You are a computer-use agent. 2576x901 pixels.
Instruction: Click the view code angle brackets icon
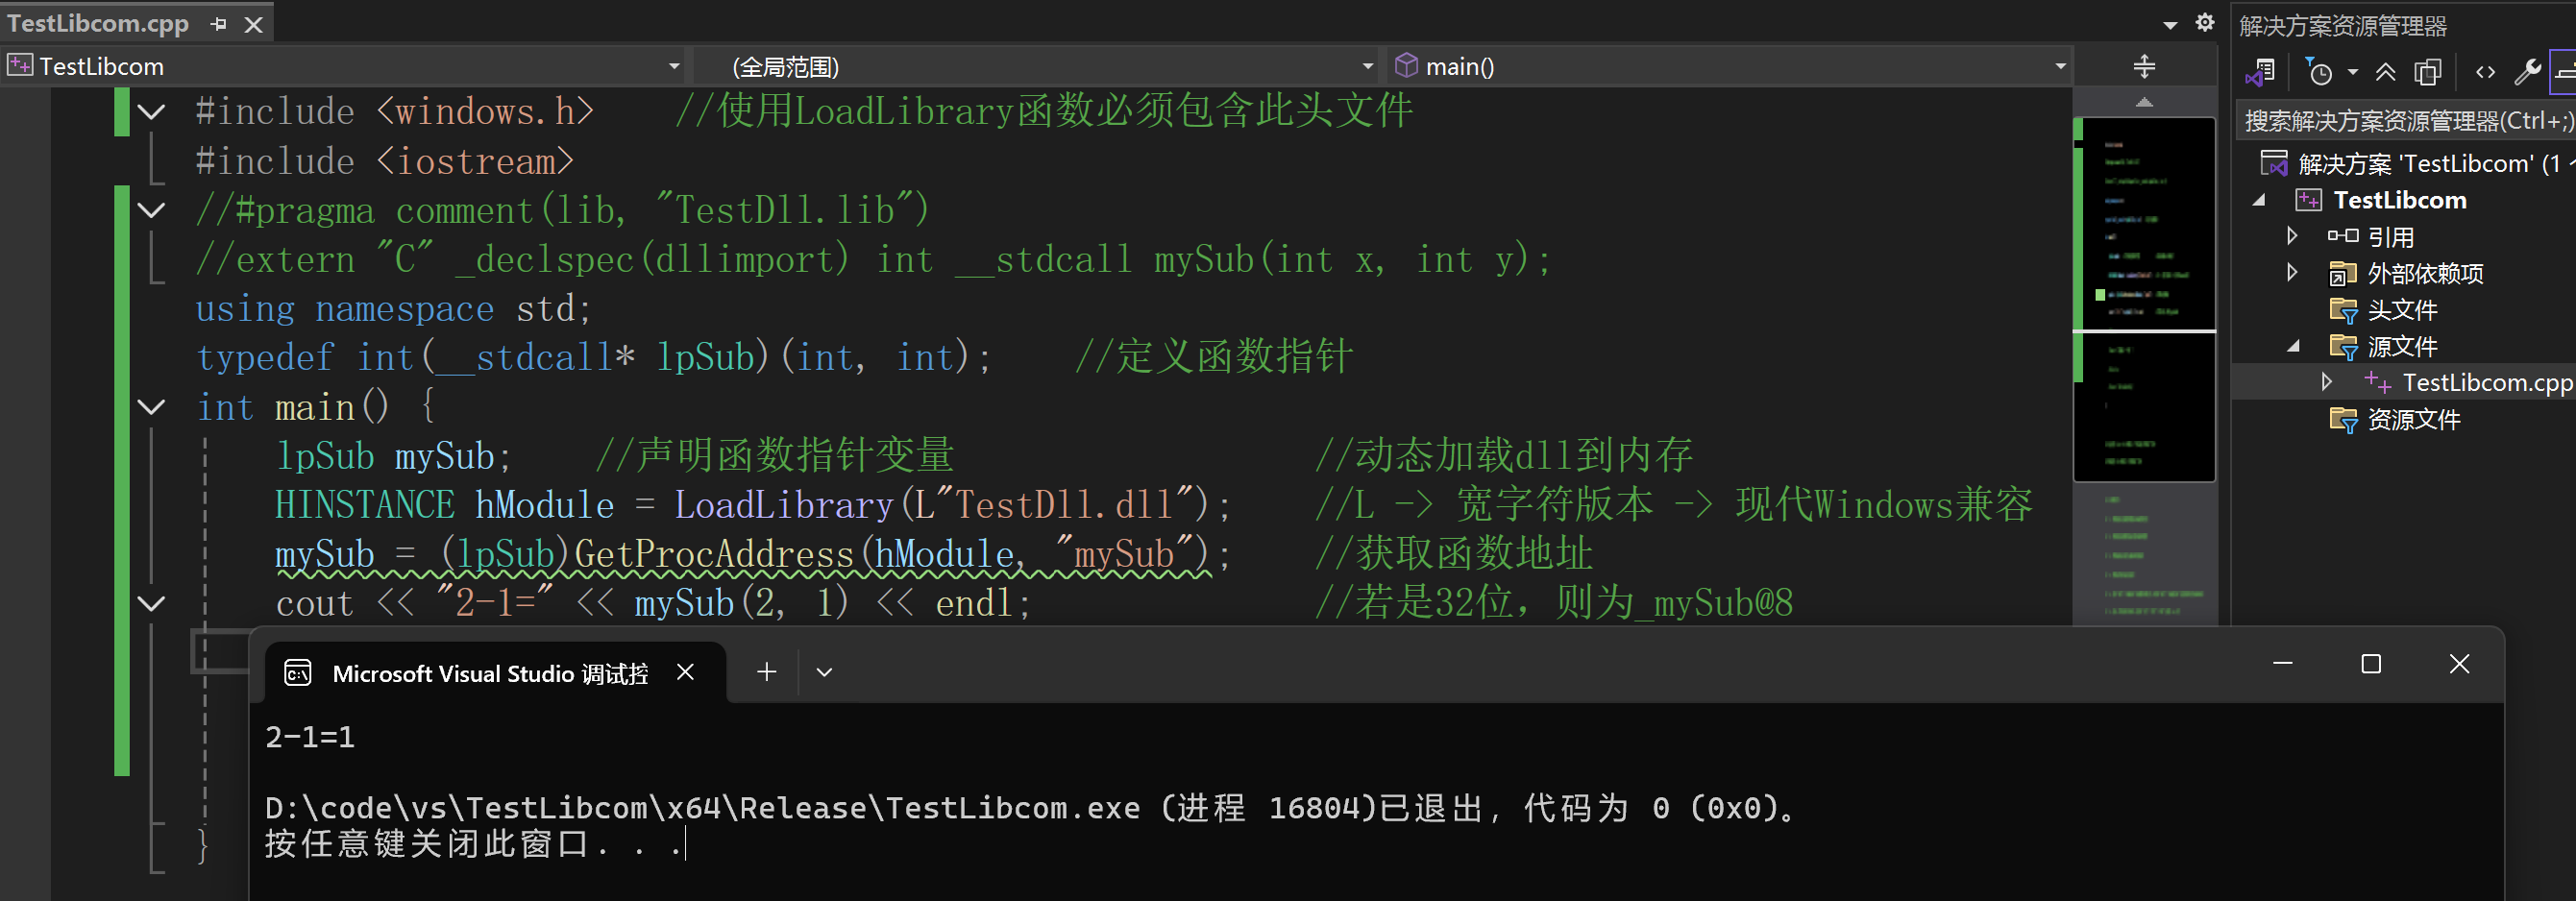2485,72
